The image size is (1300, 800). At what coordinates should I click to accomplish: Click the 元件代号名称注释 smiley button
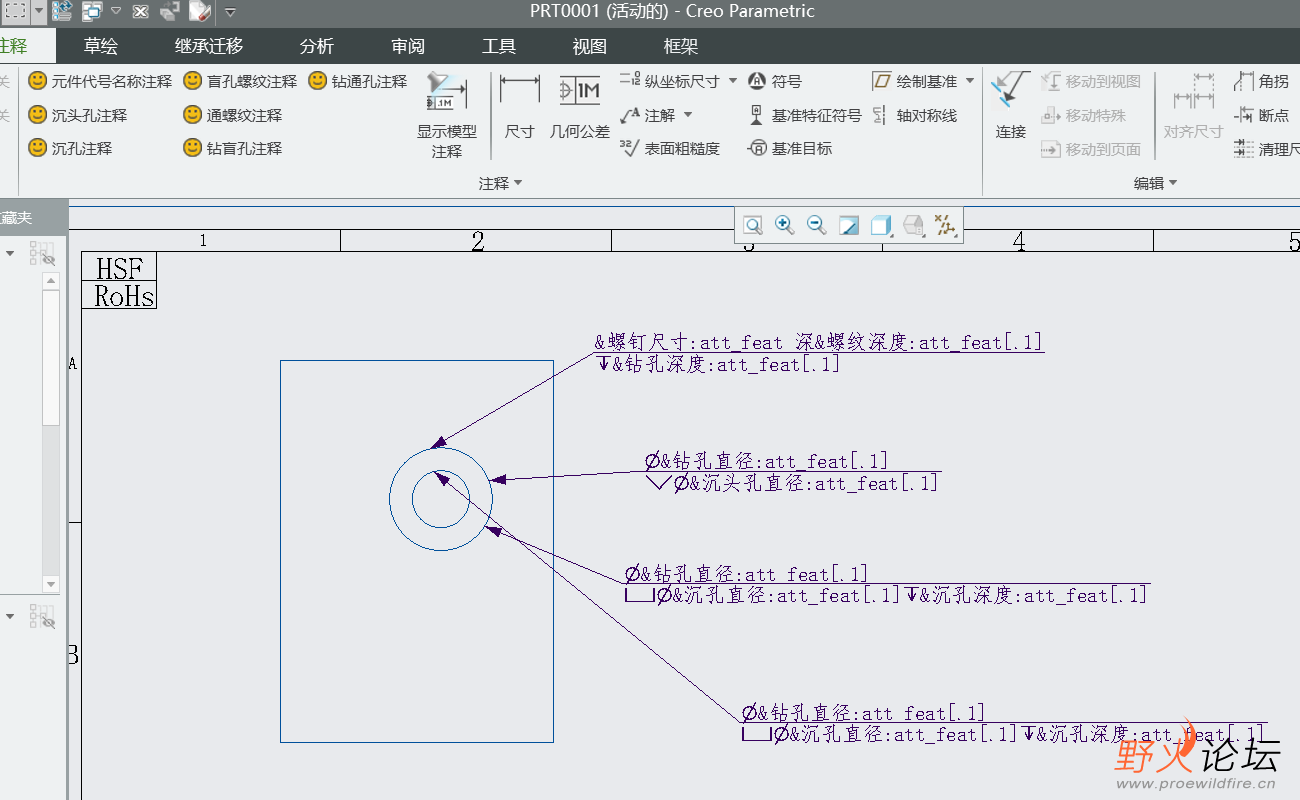pyautogui.click(x=99, y=81)
